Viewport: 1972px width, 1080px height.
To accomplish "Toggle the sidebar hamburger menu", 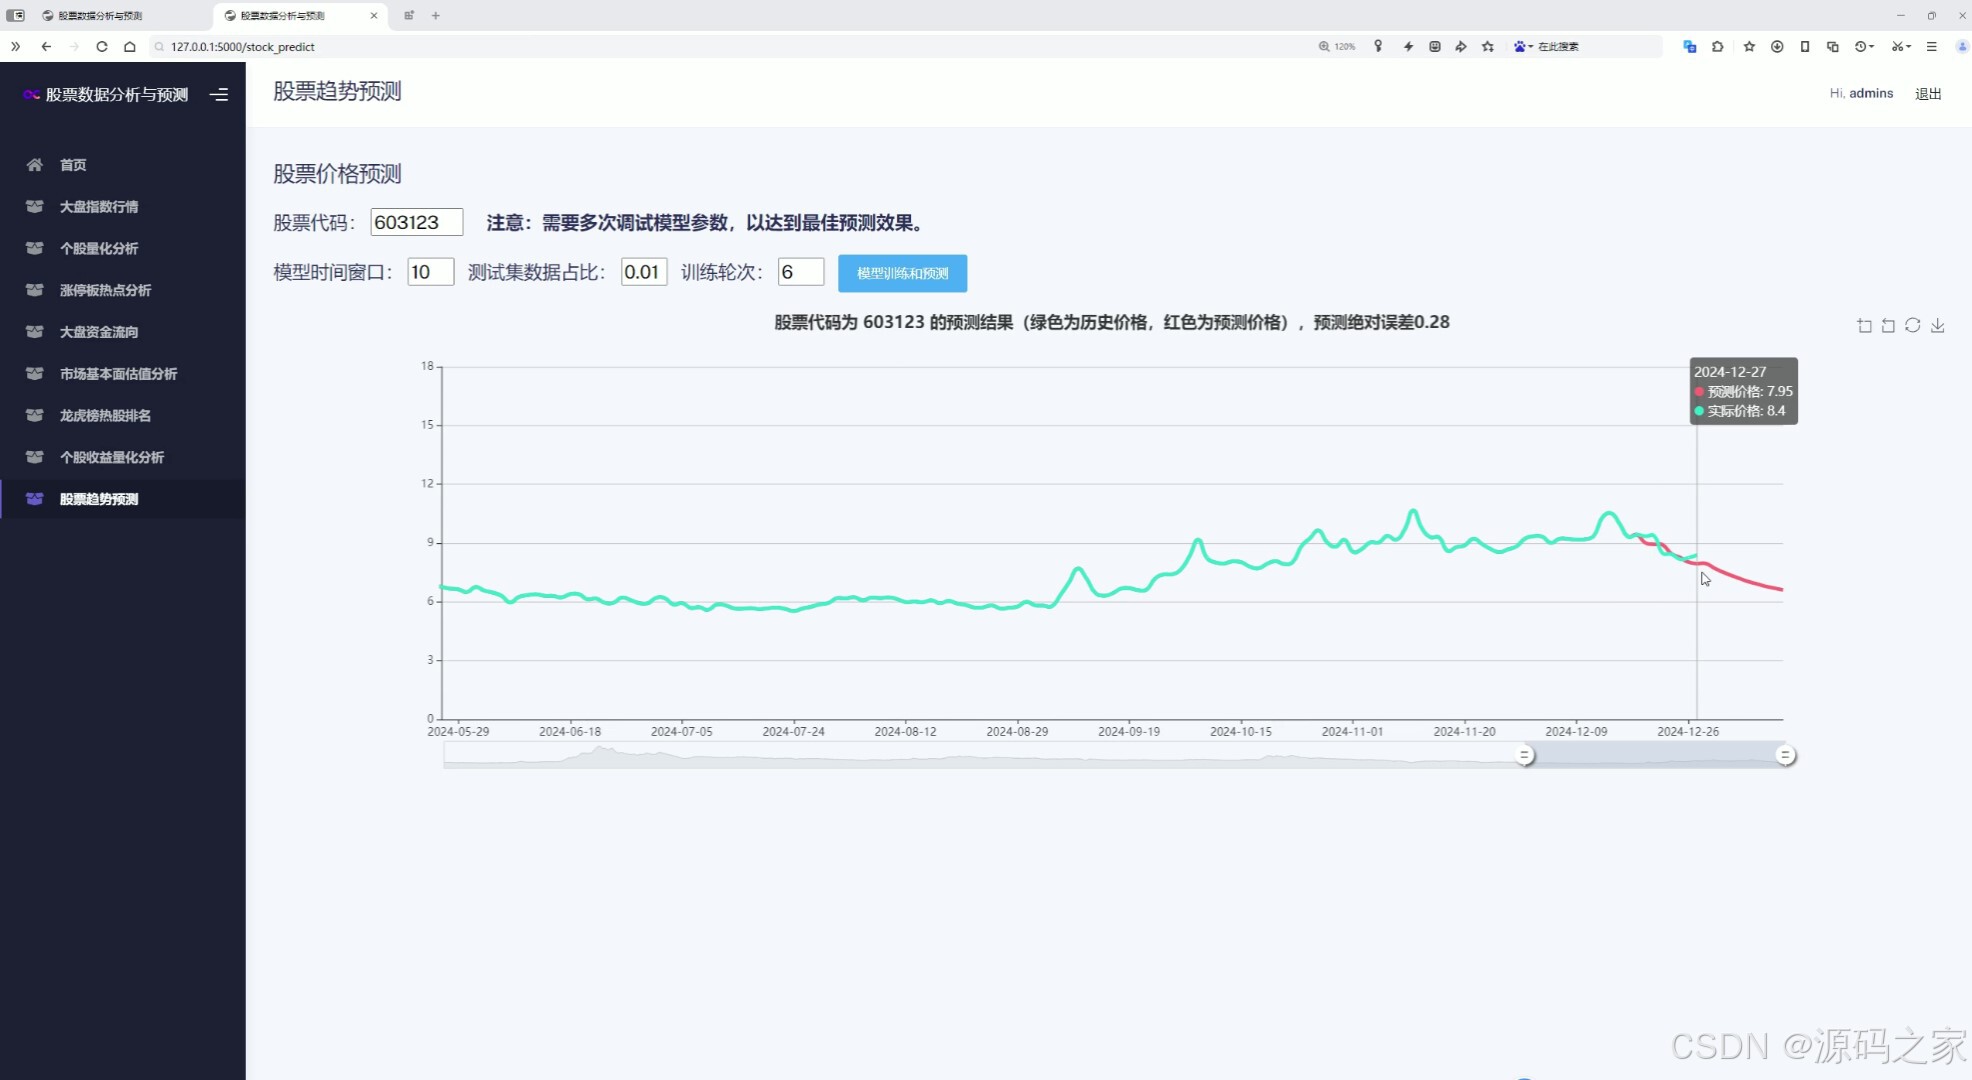I will tap(219, 95).
